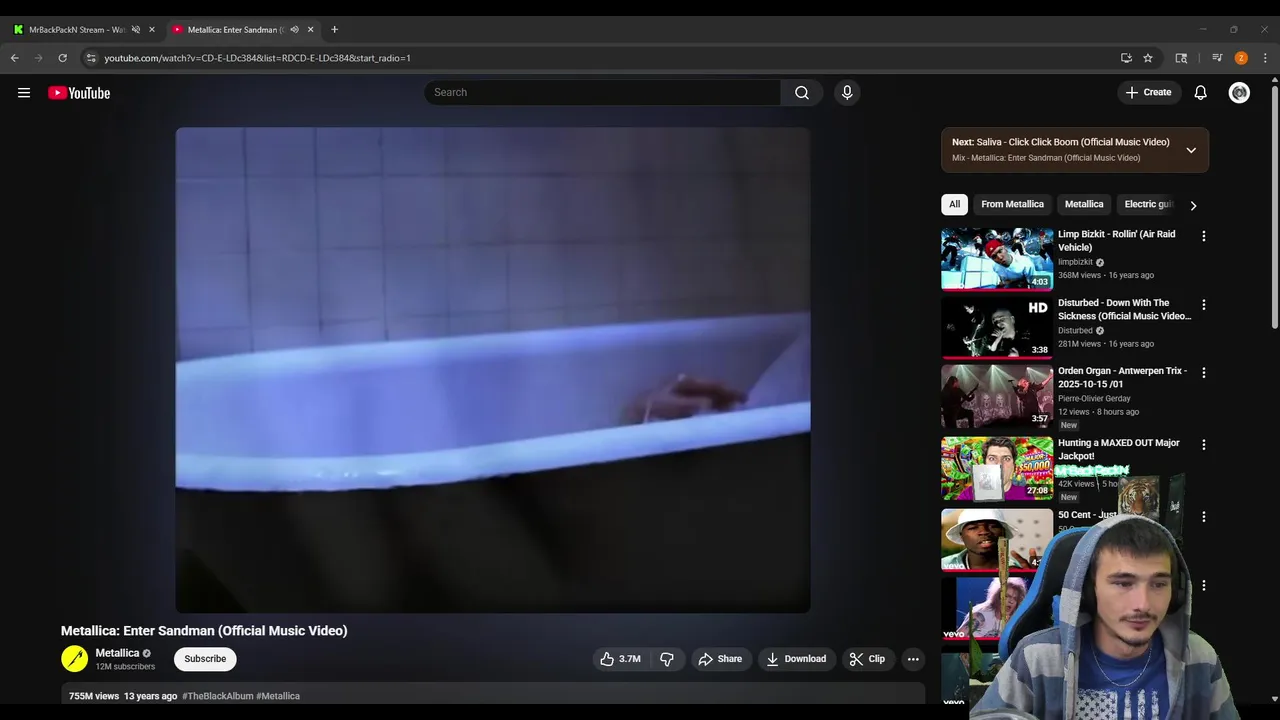Select the All filter chip
The width and height of the screenshot is (1280, 720).
[x=954, y=204]
